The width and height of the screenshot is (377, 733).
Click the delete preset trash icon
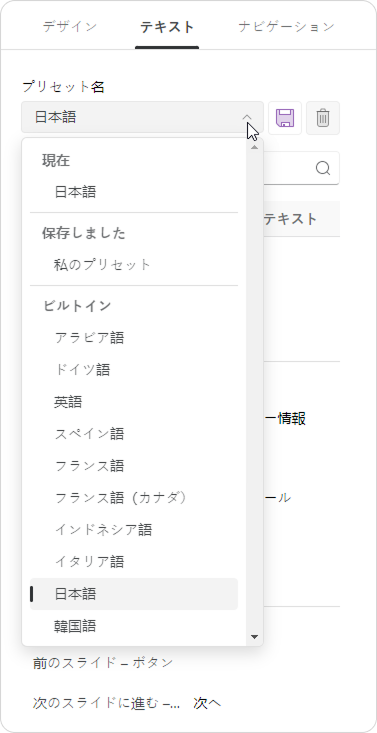pos(323,118)
